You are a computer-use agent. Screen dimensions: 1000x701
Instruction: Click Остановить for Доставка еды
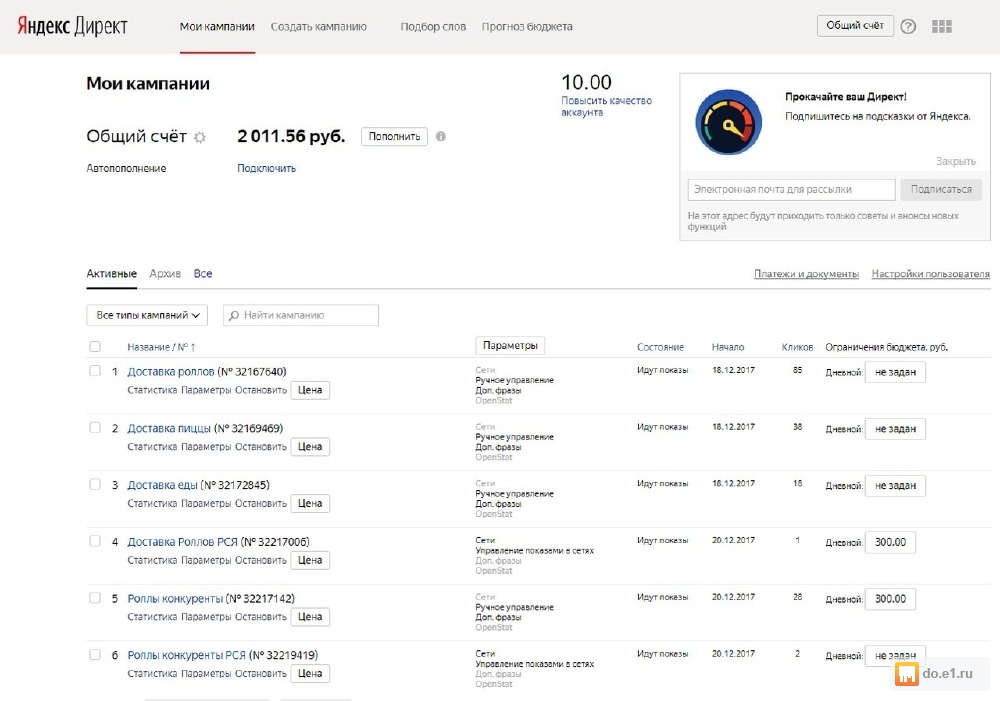(x=261, y=503)
